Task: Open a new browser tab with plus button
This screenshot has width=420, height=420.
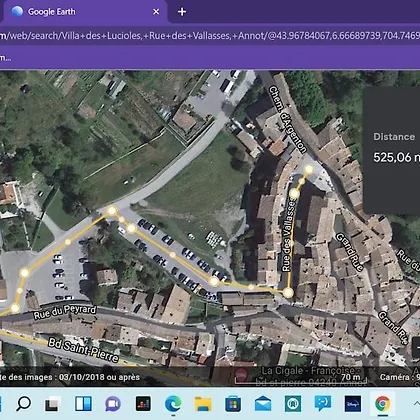Action: (182, 12)
